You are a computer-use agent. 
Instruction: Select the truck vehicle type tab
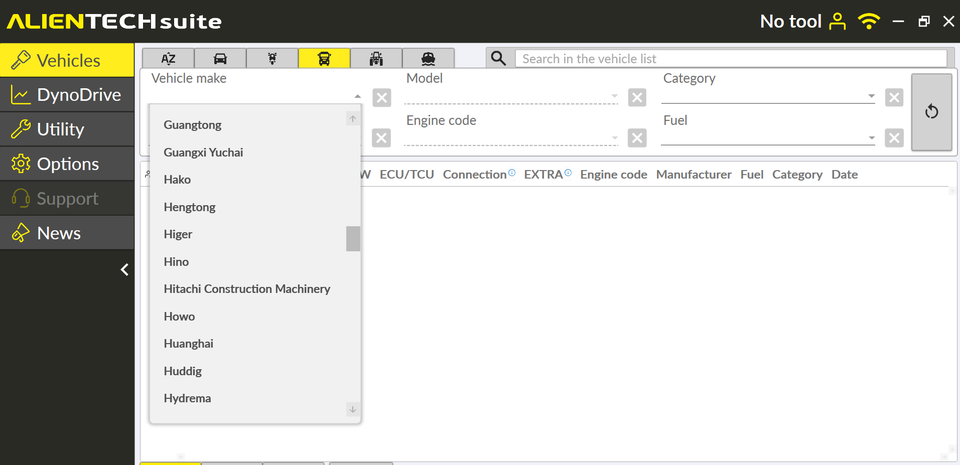324,58
